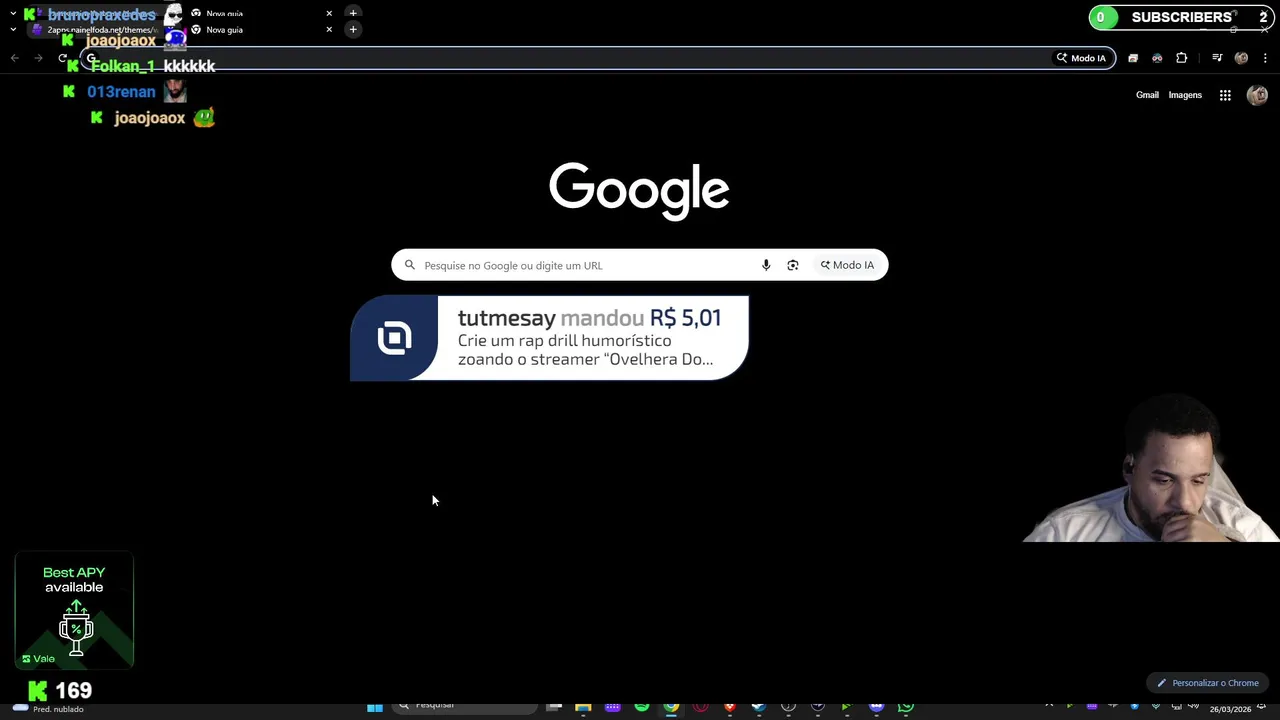Open File Explorer from the taskbar
Screen dimensions: 1280x720
(x=583, y=707)
